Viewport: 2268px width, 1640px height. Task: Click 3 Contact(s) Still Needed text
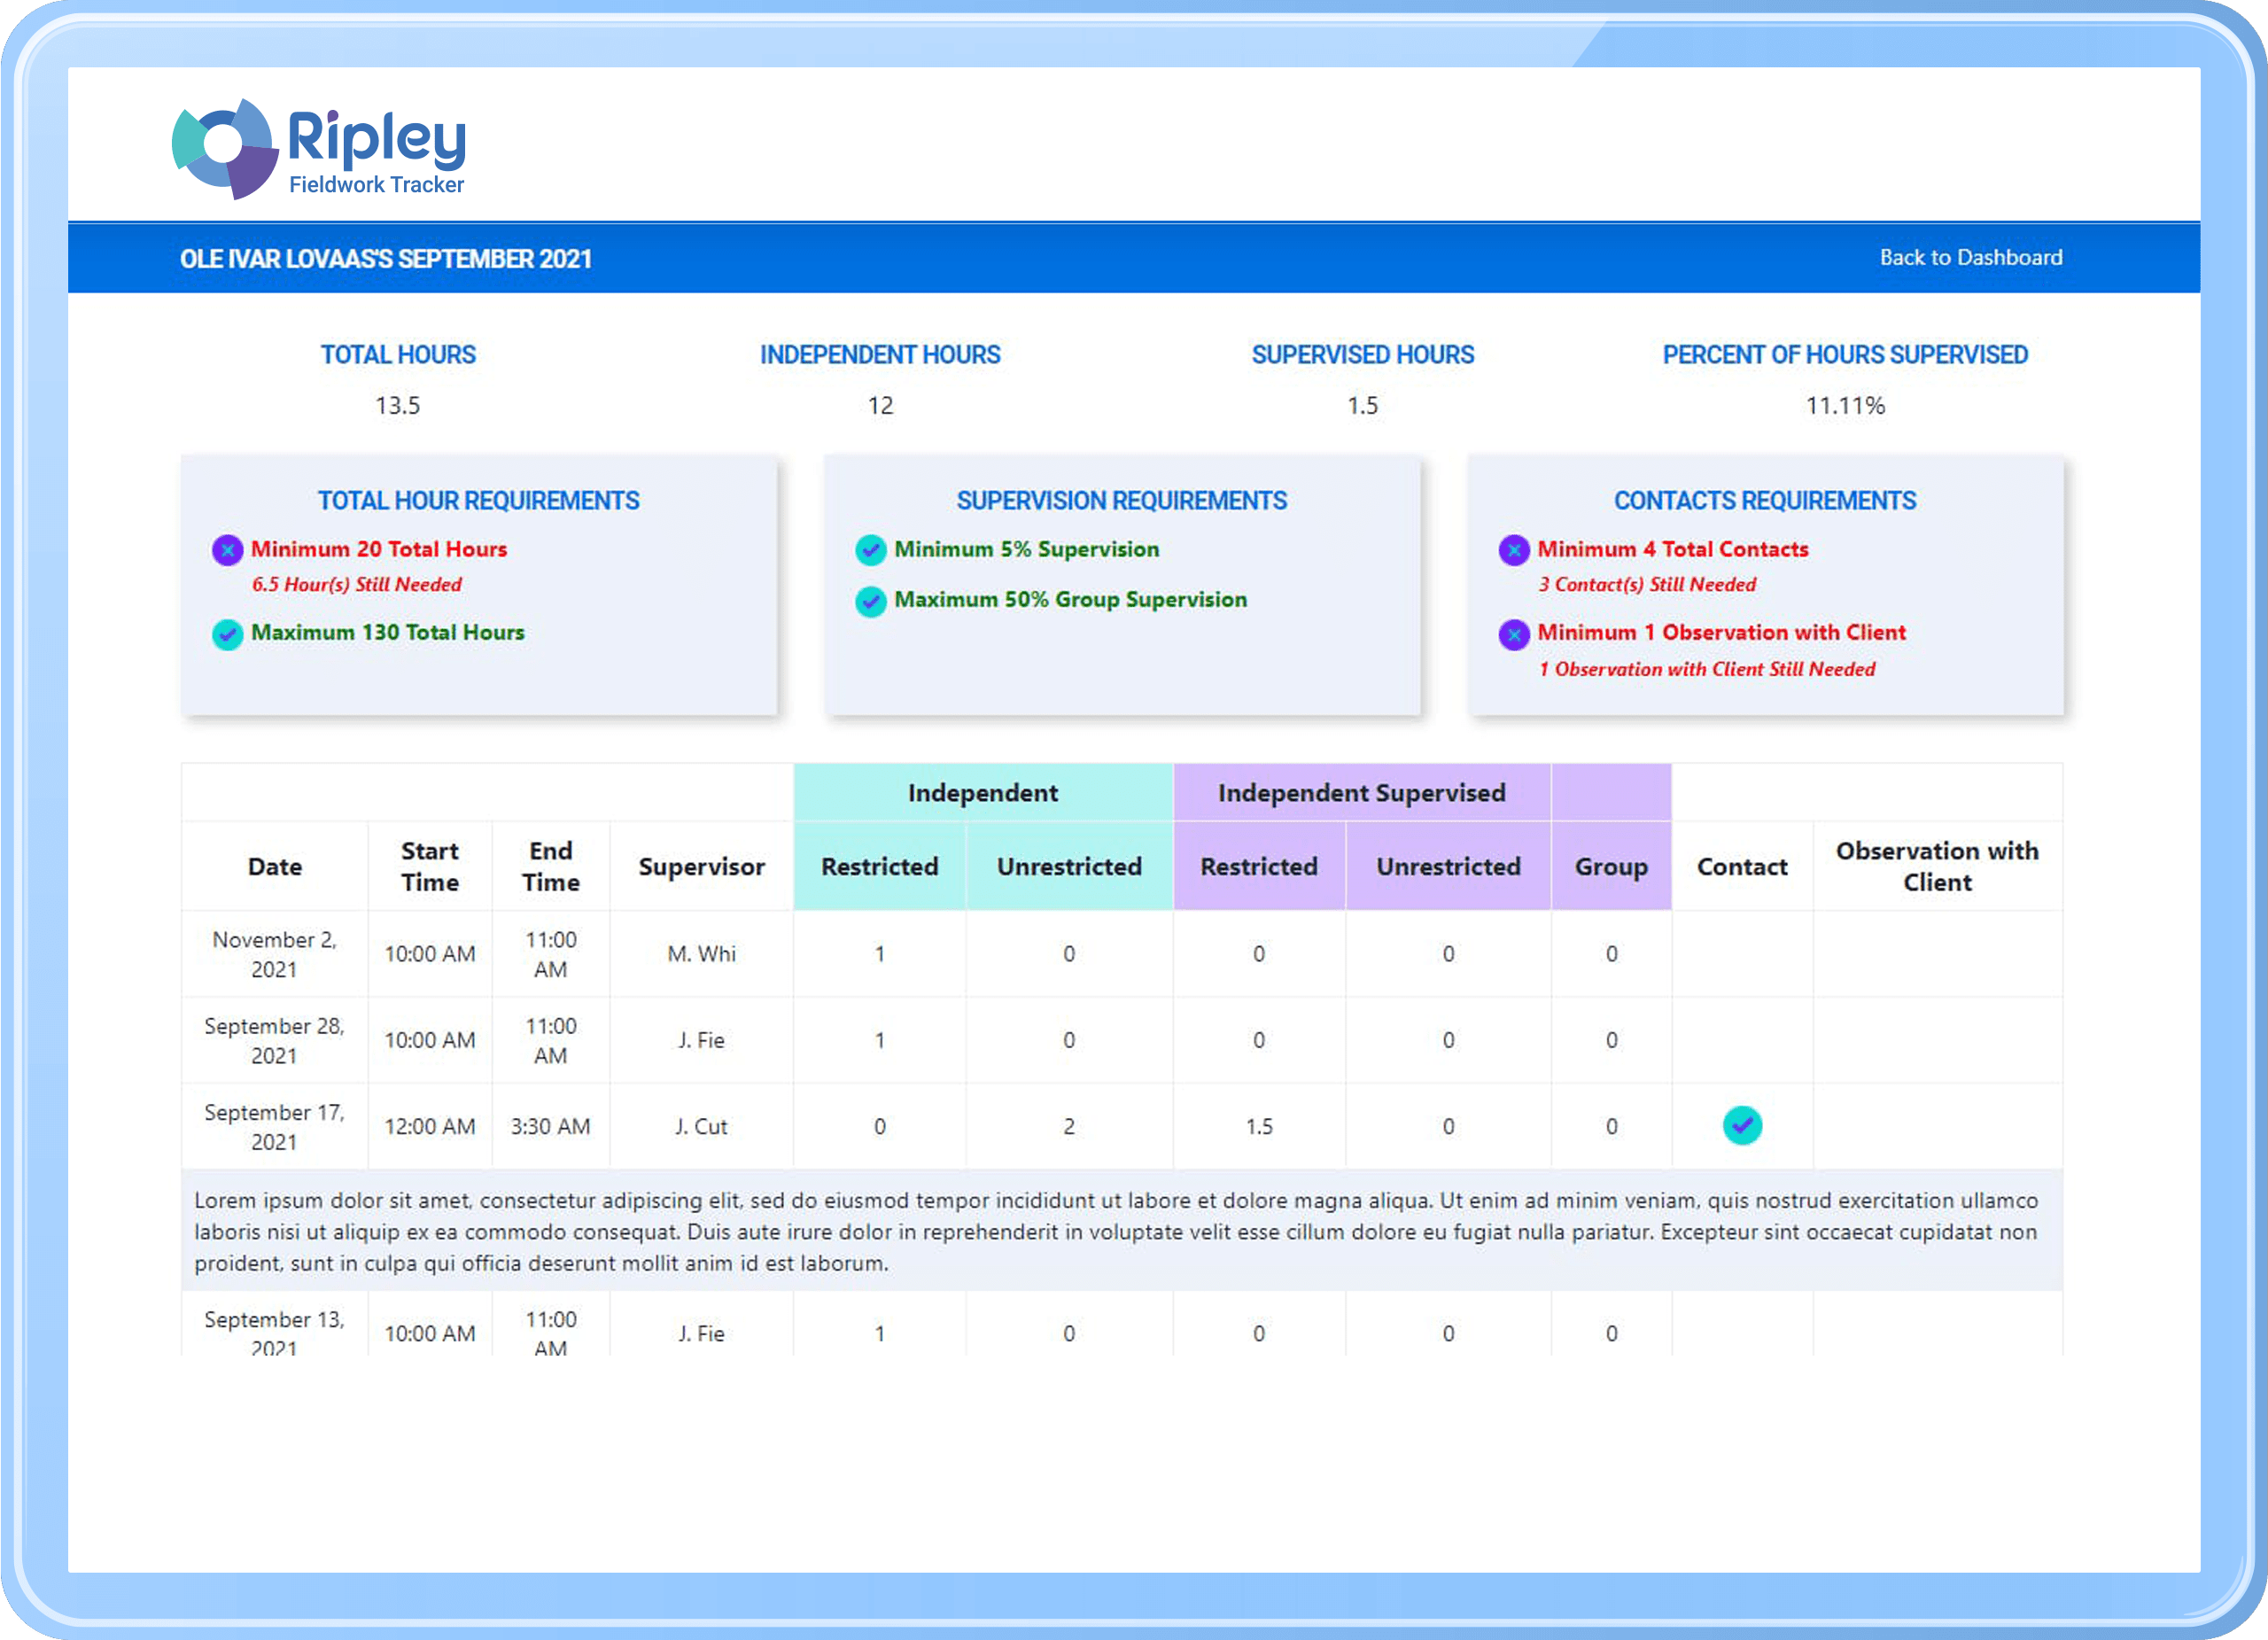(x=1647, y=584)
